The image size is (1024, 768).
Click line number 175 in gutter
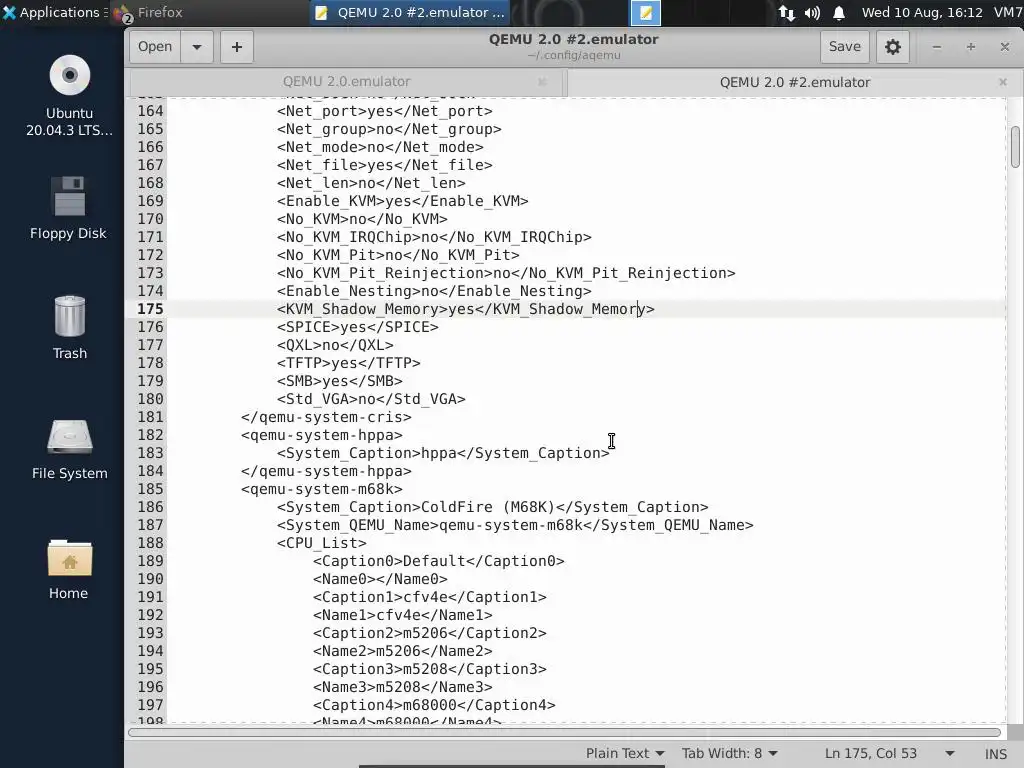[150, 309]
